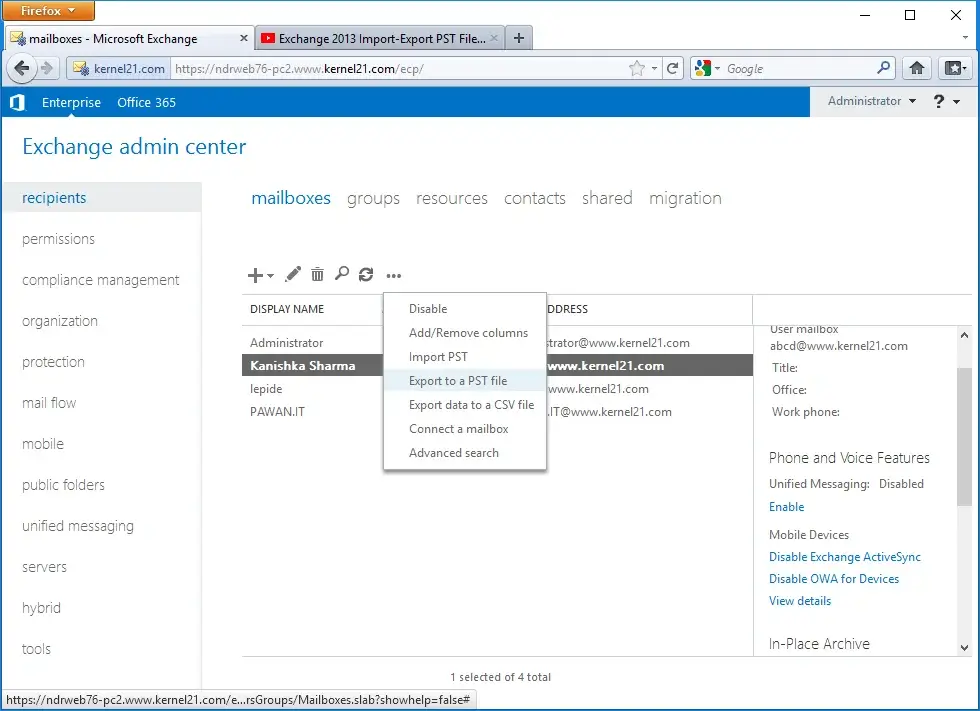980x711 pixels.
Task: Go to browser home page icon
Action: click(x=917, y=68)
